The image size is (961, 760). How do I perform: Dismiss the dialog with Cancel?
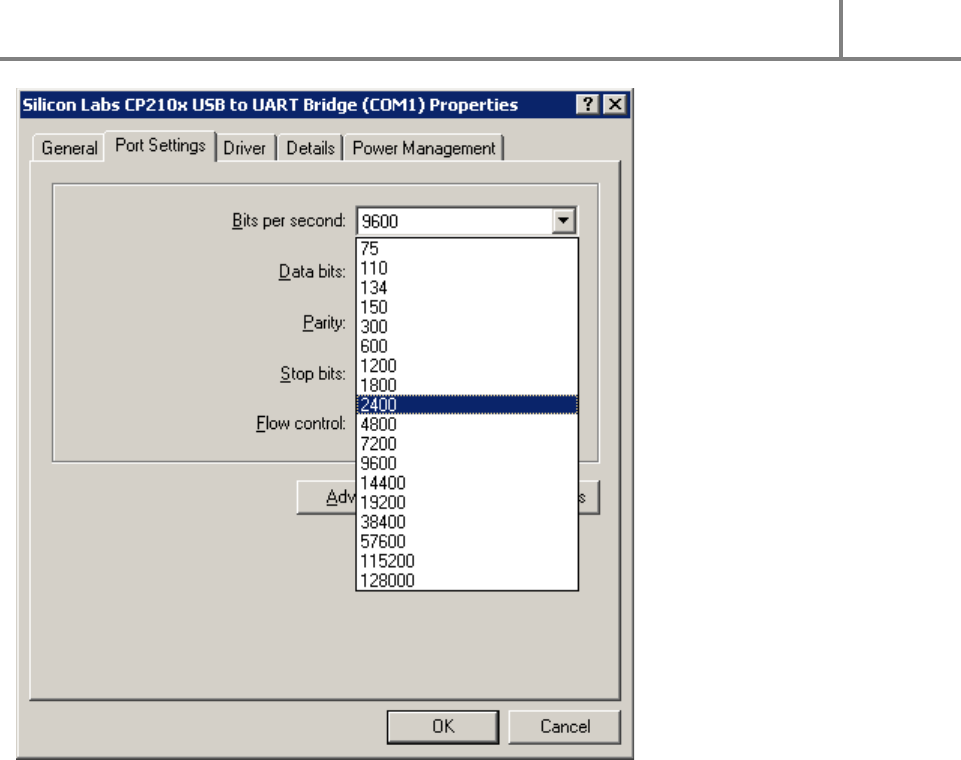(564, 727)
